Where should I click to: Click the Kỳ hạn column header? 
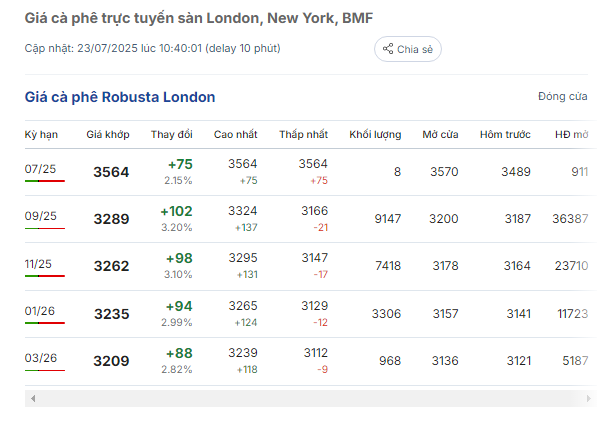click(41, 134)
